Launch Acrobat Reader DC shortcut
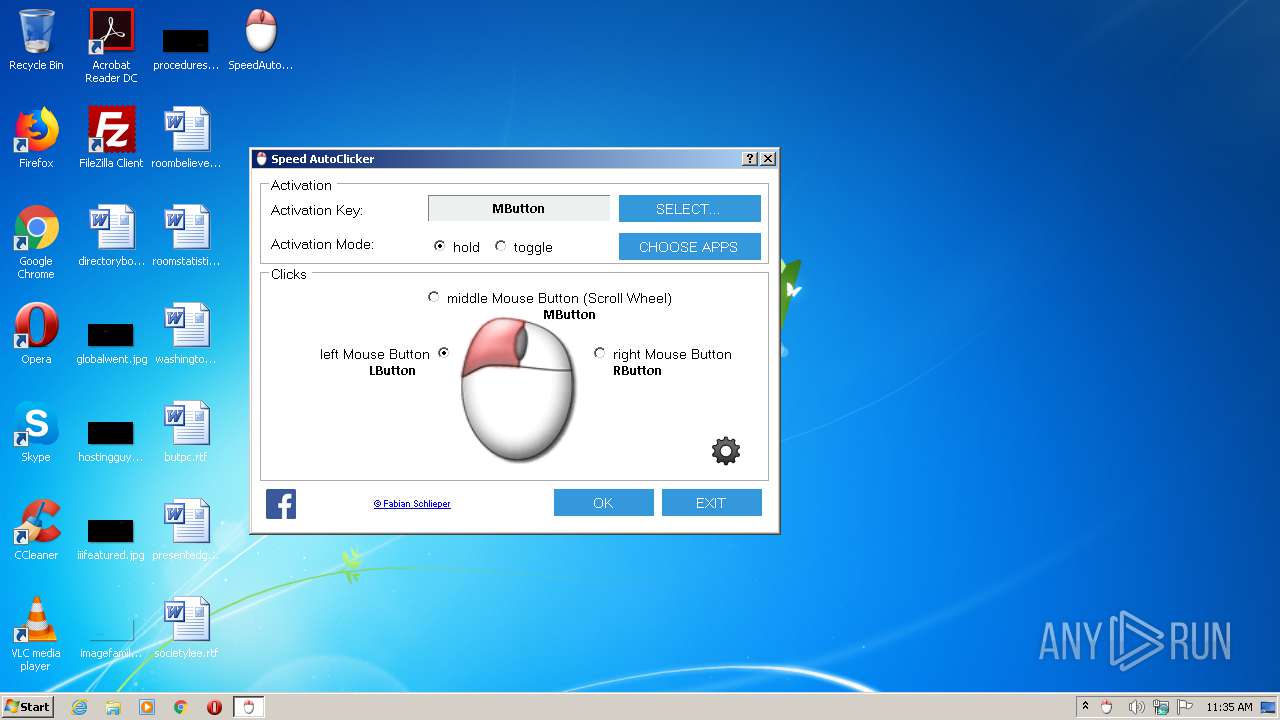This screenshot has height=720, width=1280. pos(111,46)
